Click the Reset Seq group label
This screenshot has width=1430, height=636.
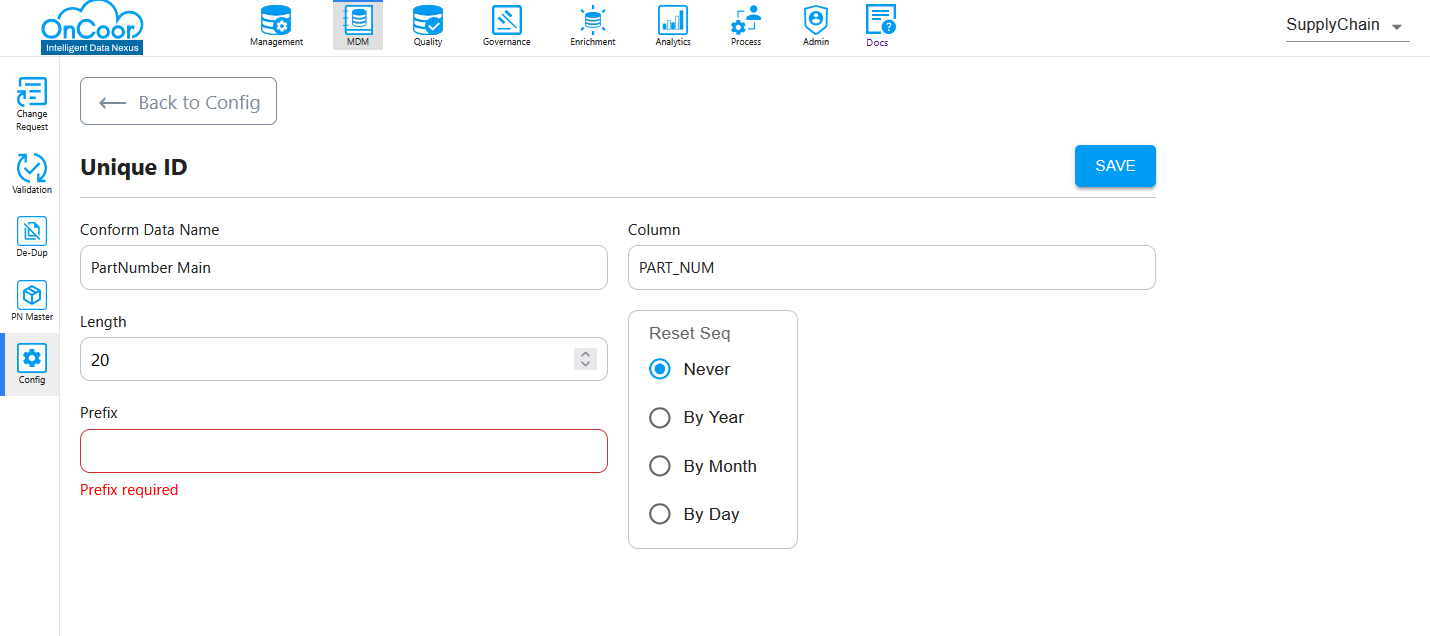tap(690, 333)
